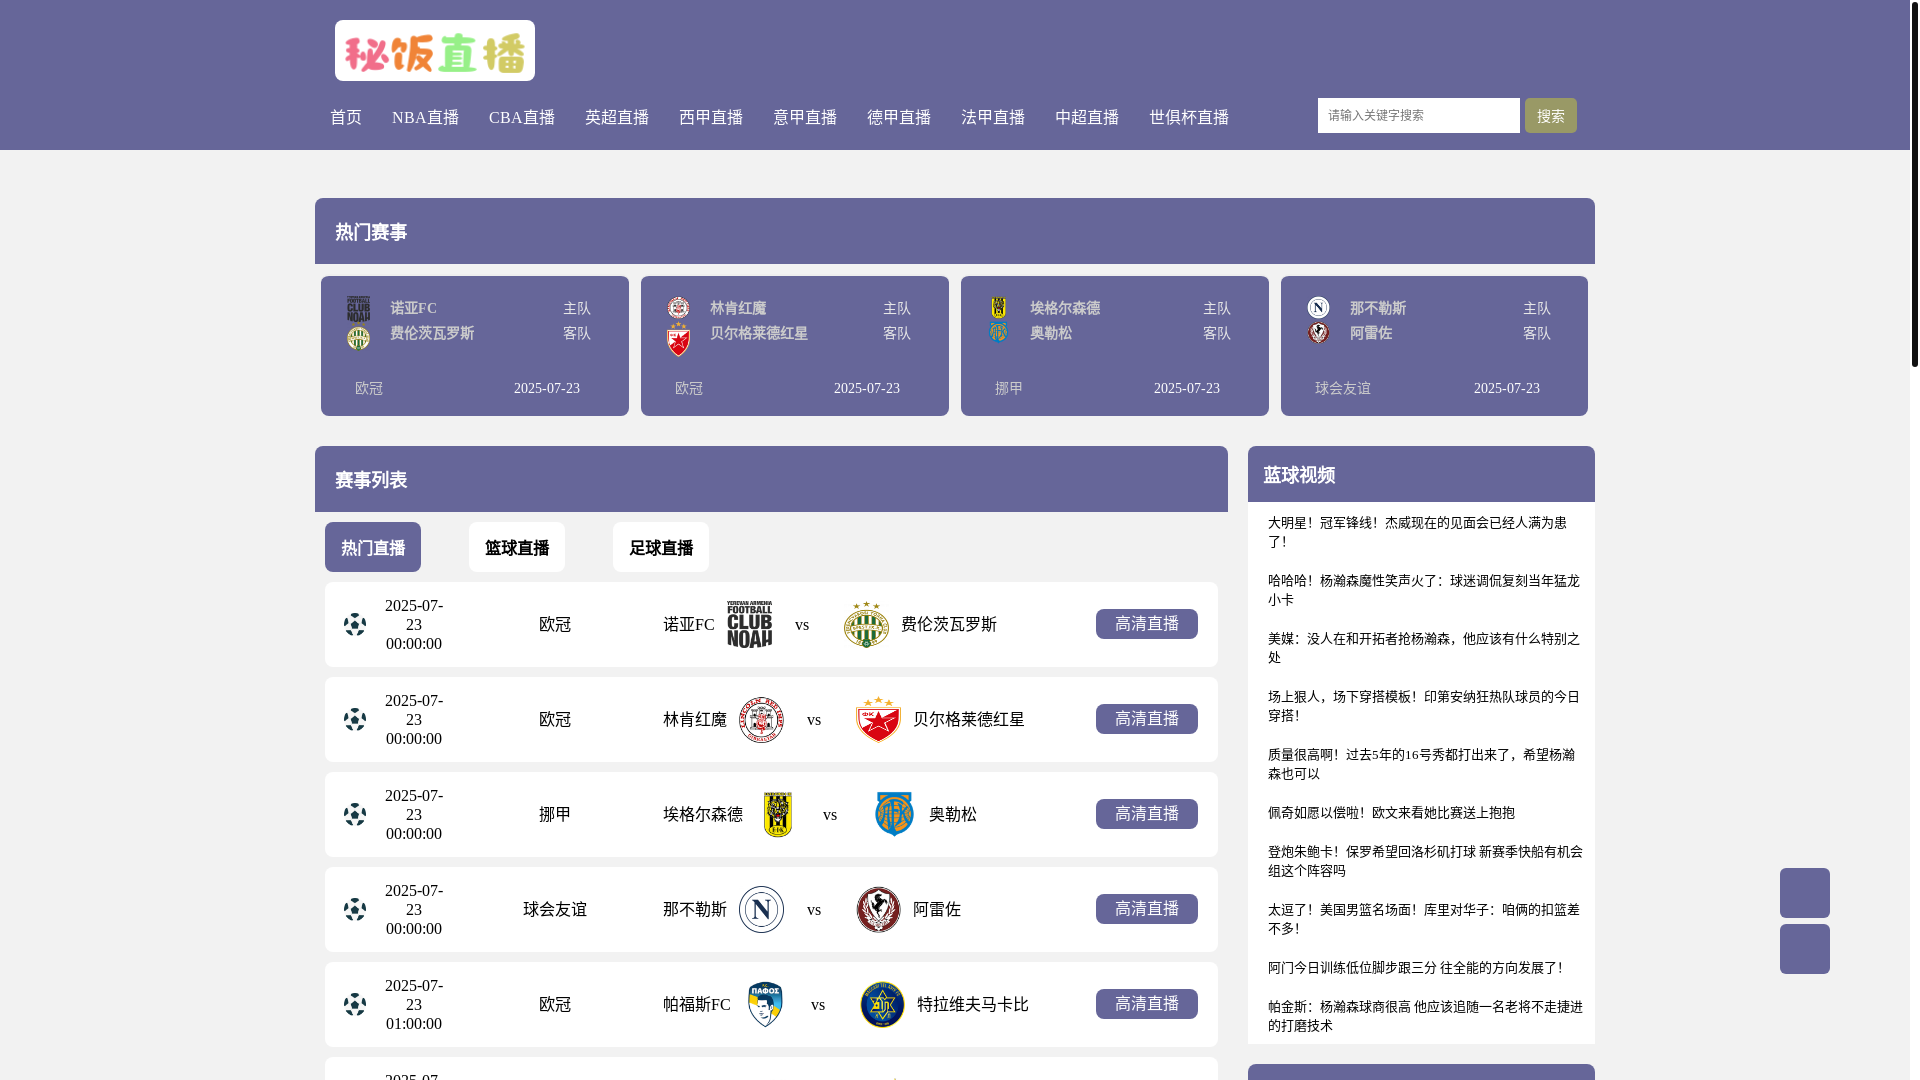
Task: Open article 太逗了！美国男篮名场面
Action: click(1424, 919)
